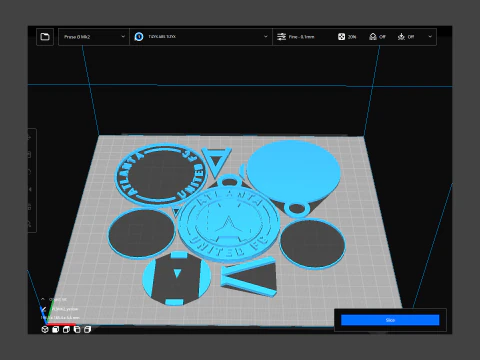Open the file folder icon
The width and height of the screenshot is (480, 360).
click(45, 37)
